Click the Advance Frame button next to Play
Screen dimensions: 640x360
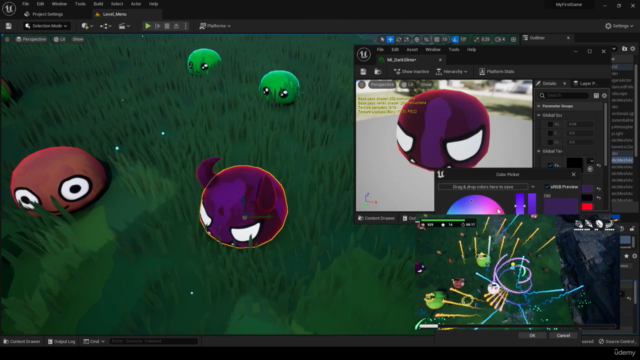pyautogui.click(x=158, y=26)
